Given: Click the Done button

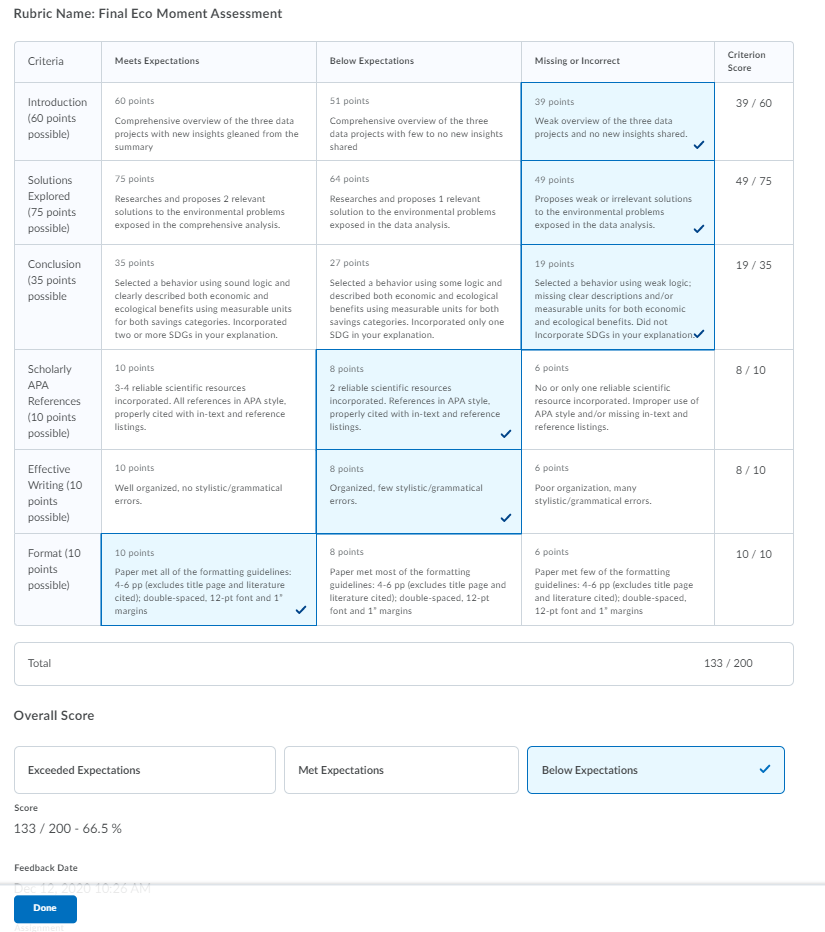Looking at the screenshot, I should [45, 908].
